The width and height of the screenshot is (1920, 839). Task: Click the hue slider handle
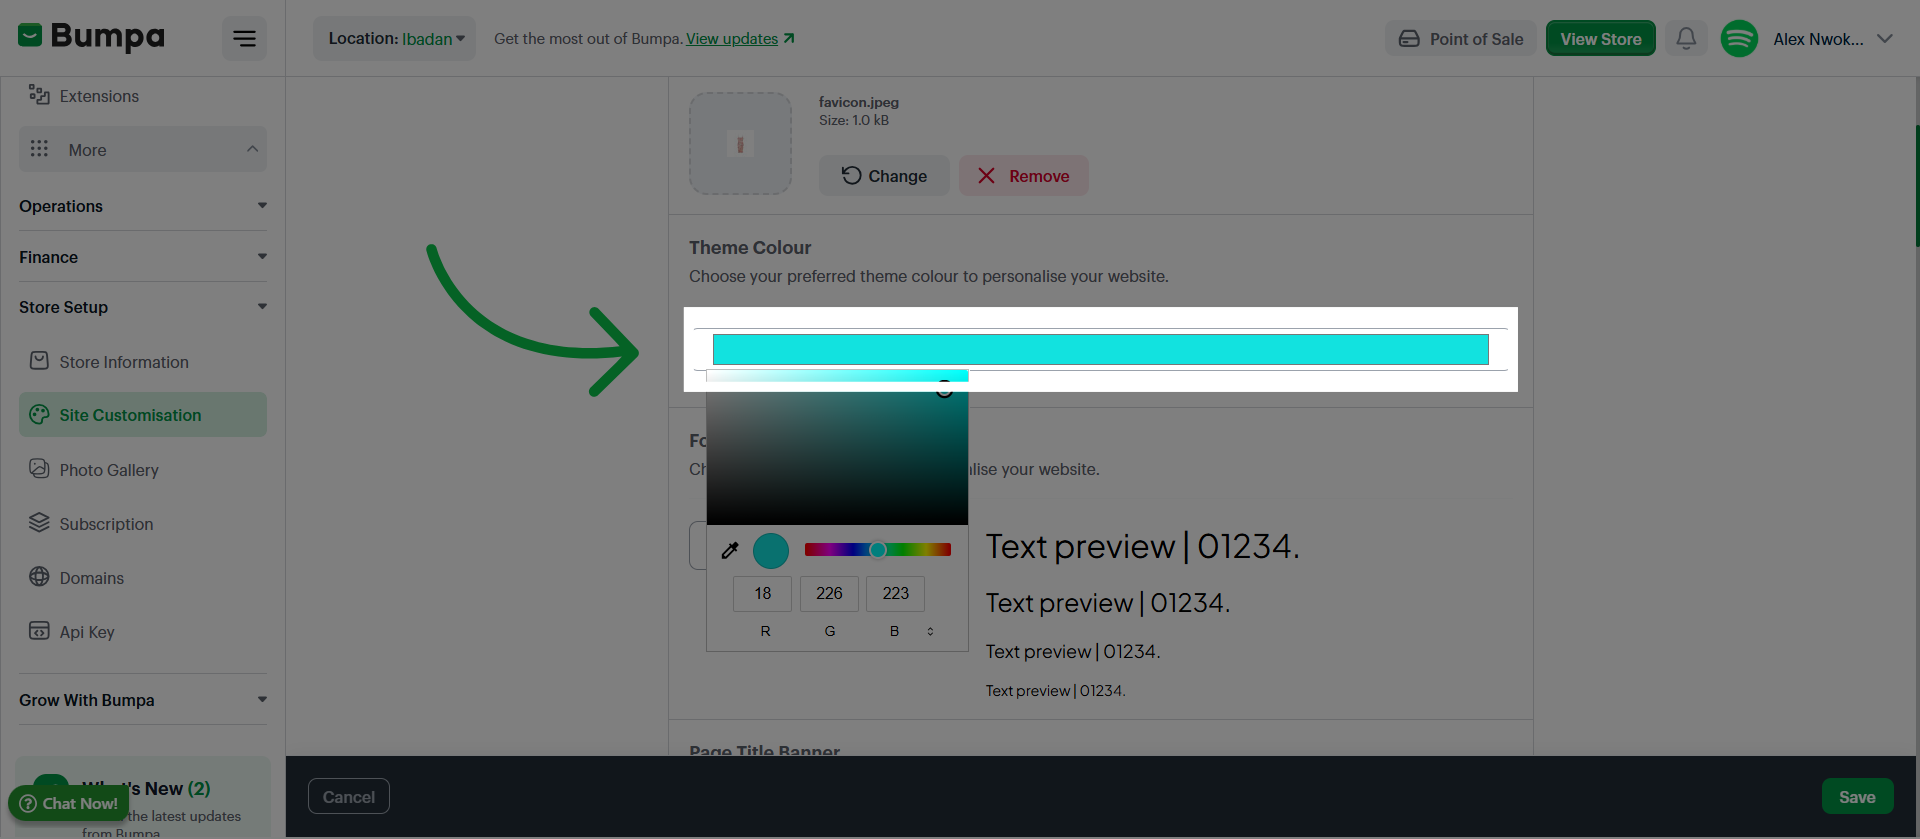(x=878, y=549)
